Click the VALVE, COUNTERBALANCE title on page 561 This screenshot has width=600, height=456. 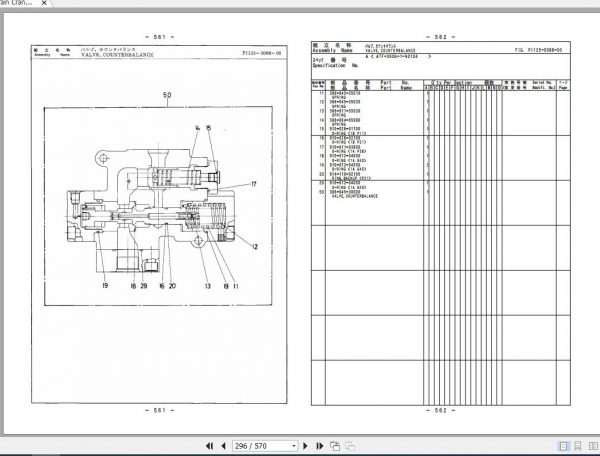point(117,55)
